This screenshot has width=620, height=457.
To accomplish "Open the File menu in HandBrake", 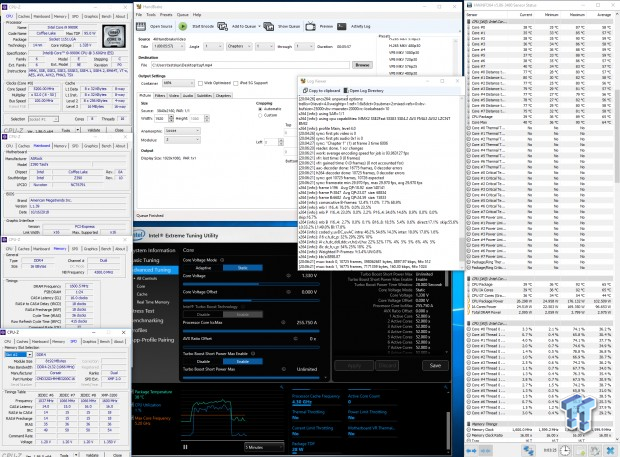I will 139,15.
